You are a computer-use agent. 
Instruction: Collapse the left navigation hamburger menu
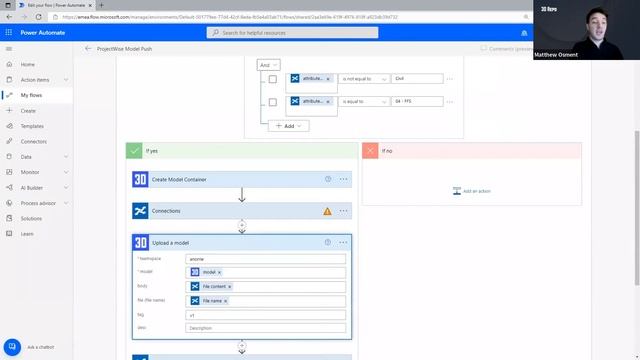pyautogui.click(x=9, y=49)
